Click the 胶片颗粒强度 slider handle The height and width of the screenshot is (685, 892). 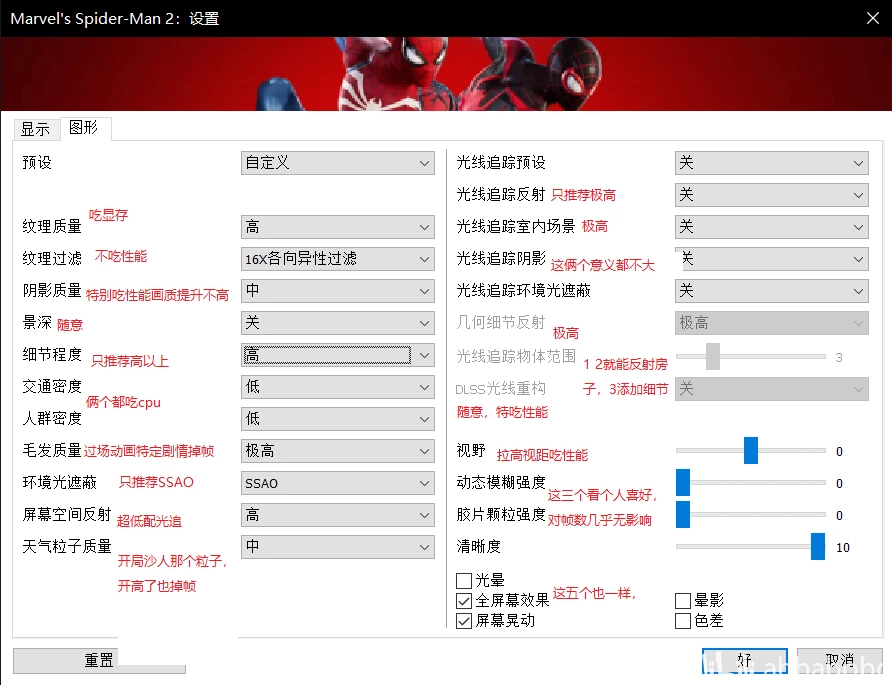(683, 514)
